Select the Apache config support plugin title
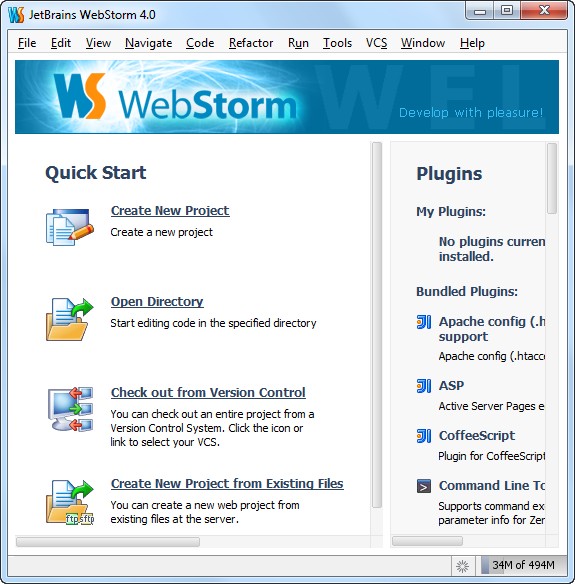 tap(492, 329)
